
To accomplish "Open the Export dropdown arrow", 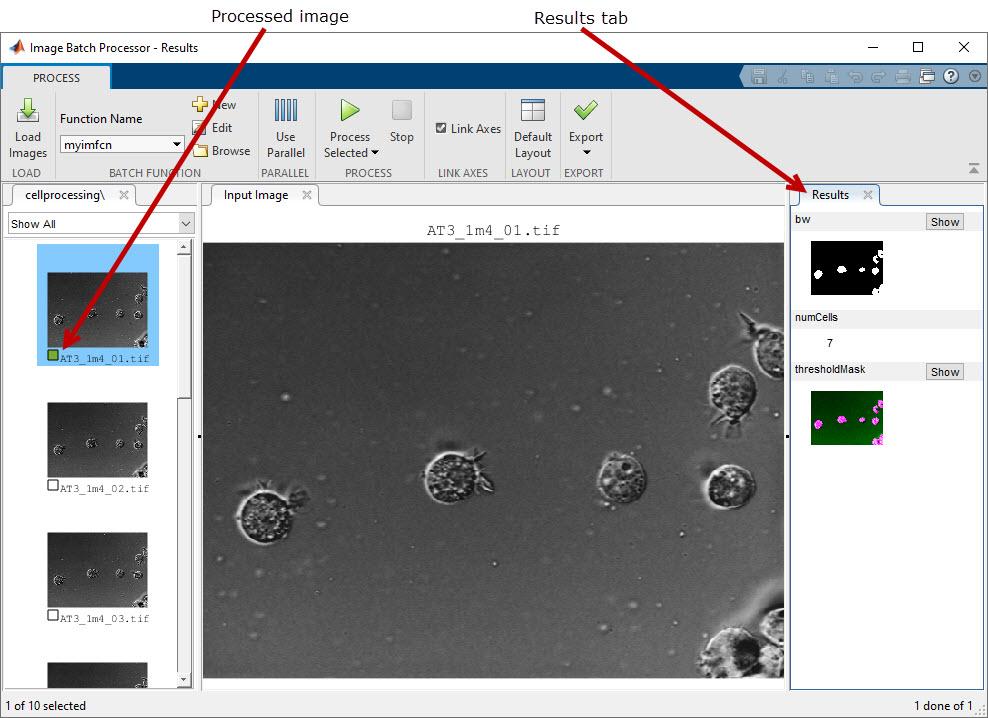I will [586, 153].
